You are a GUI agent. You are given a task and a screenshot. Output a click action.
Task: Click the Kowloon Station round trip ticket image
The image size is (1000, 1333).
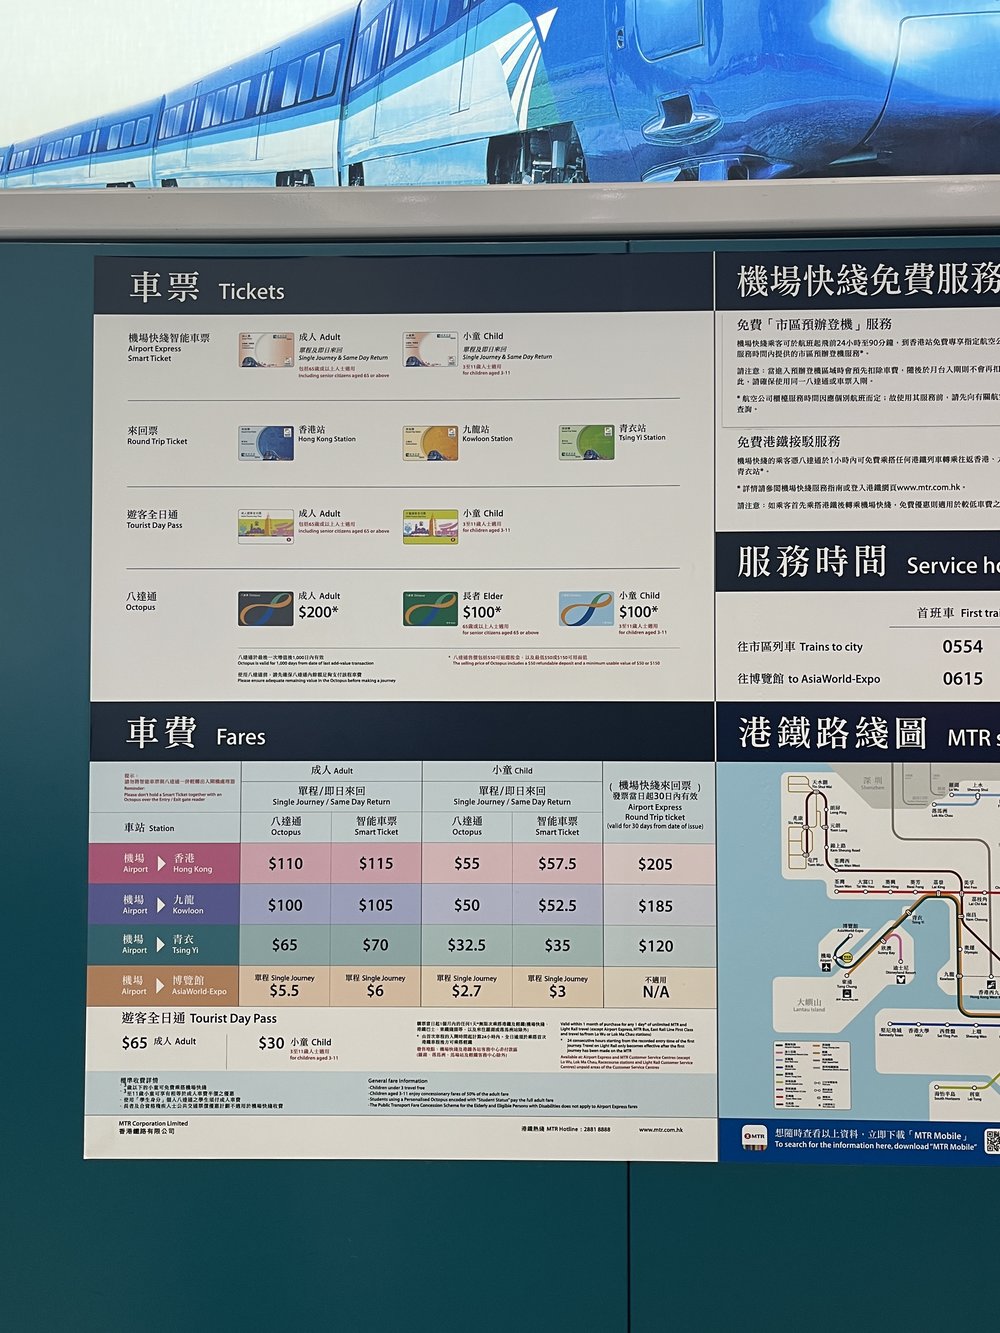pos(430,443)
